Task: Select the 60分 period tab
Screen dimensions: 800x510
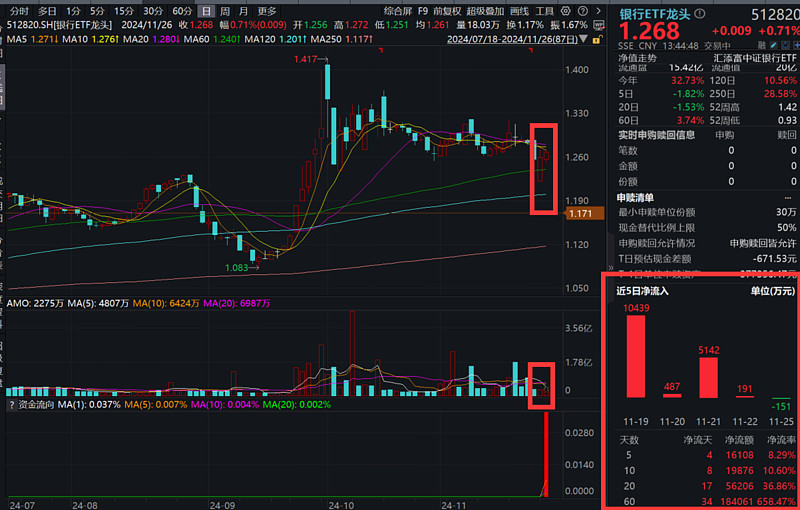Action: 182,11
